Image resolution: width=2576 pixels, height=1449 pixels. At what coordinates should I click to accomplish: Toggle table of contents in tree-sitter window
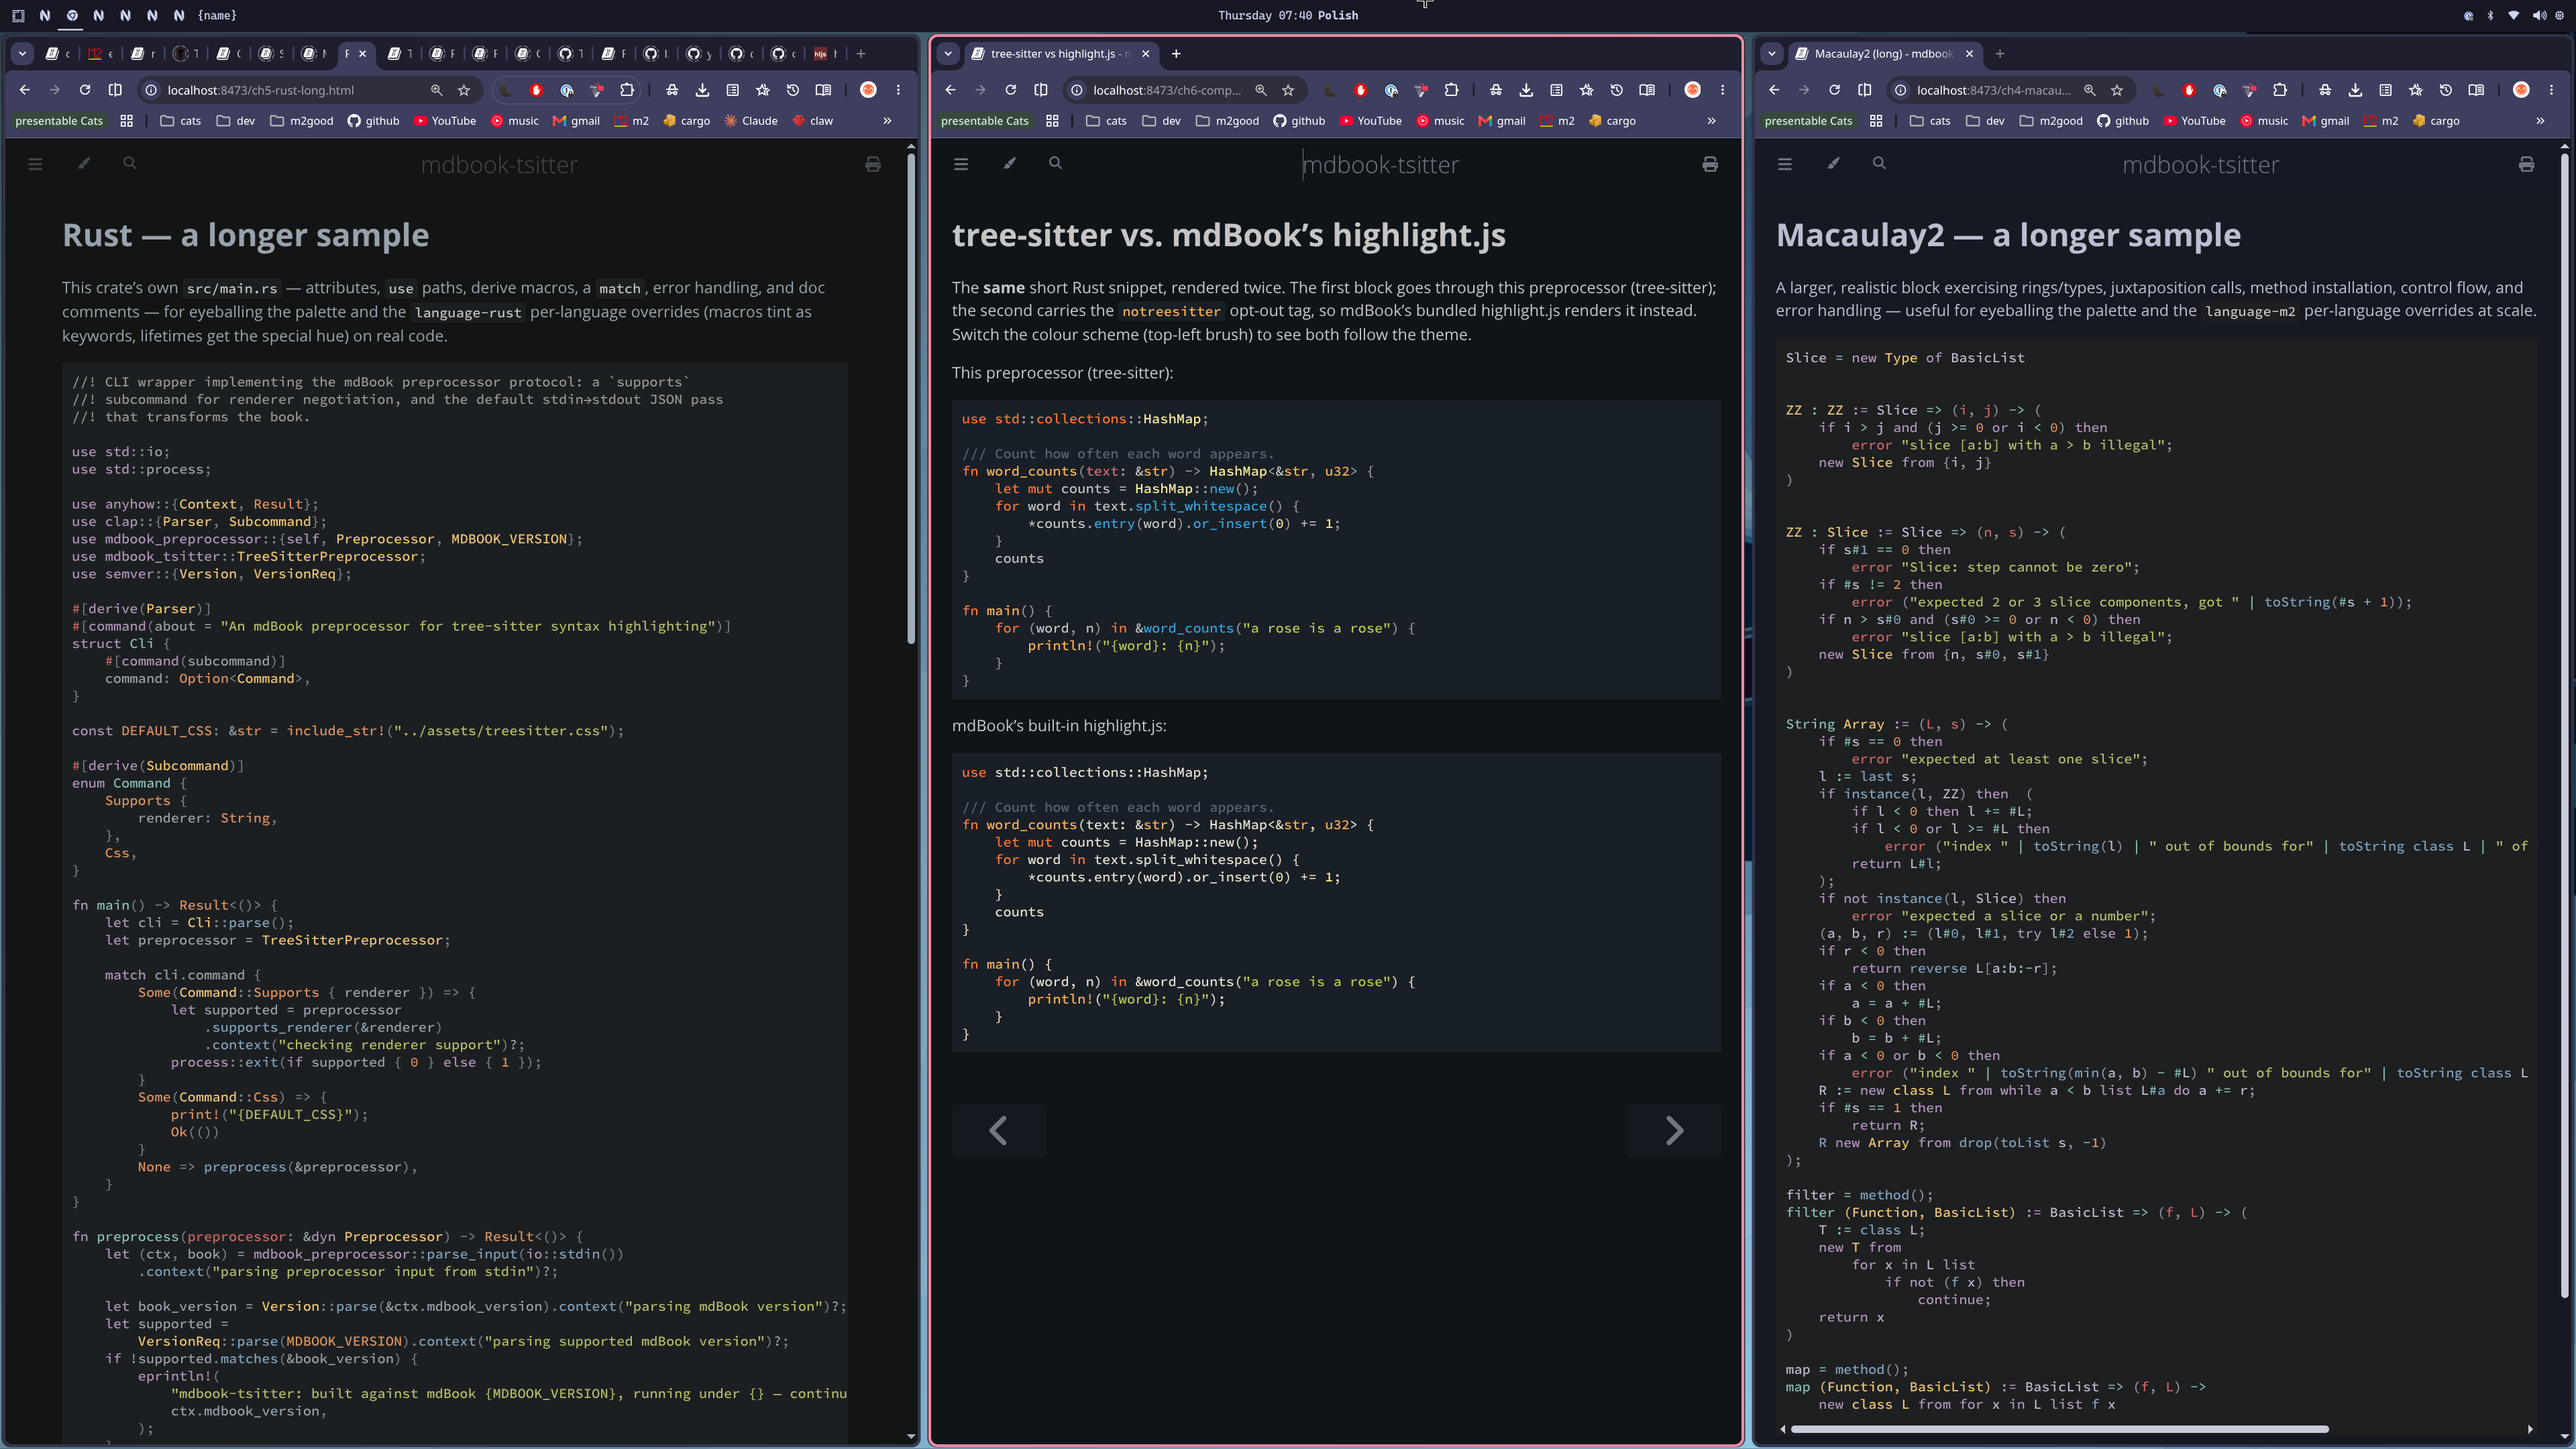pyautogui.click(x=961, y=164)
